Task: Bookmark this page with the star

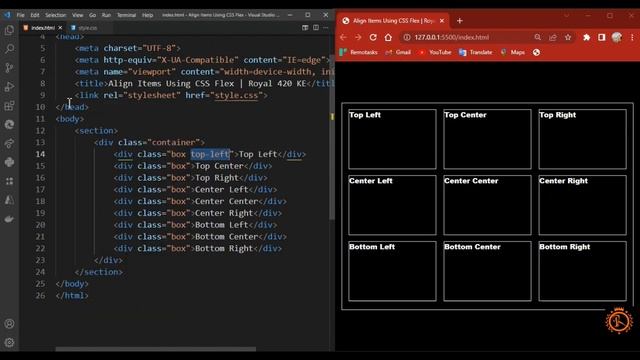Action: pos(568,37)
